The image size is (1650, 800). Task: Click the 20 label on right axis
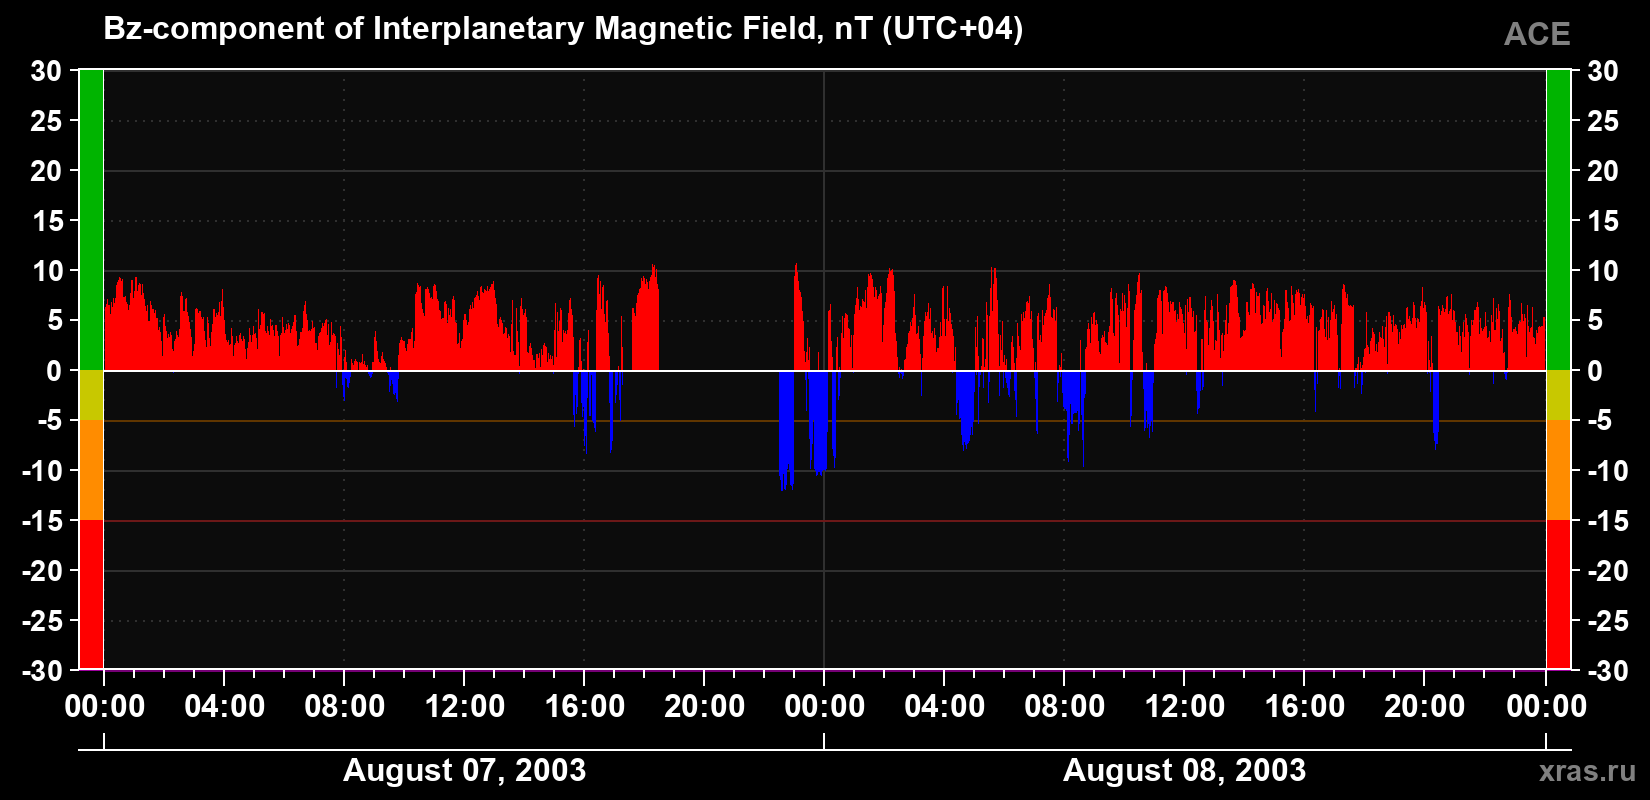click(1603, 171)
